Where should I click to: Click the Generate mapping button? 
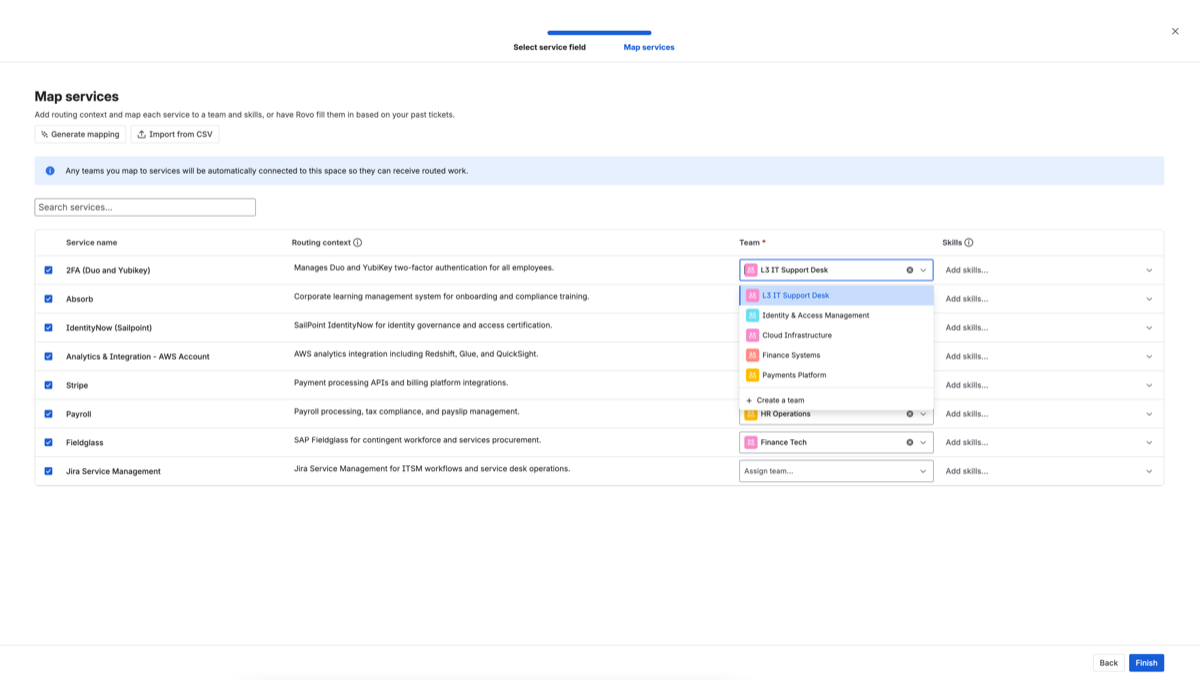click(80, 134)
